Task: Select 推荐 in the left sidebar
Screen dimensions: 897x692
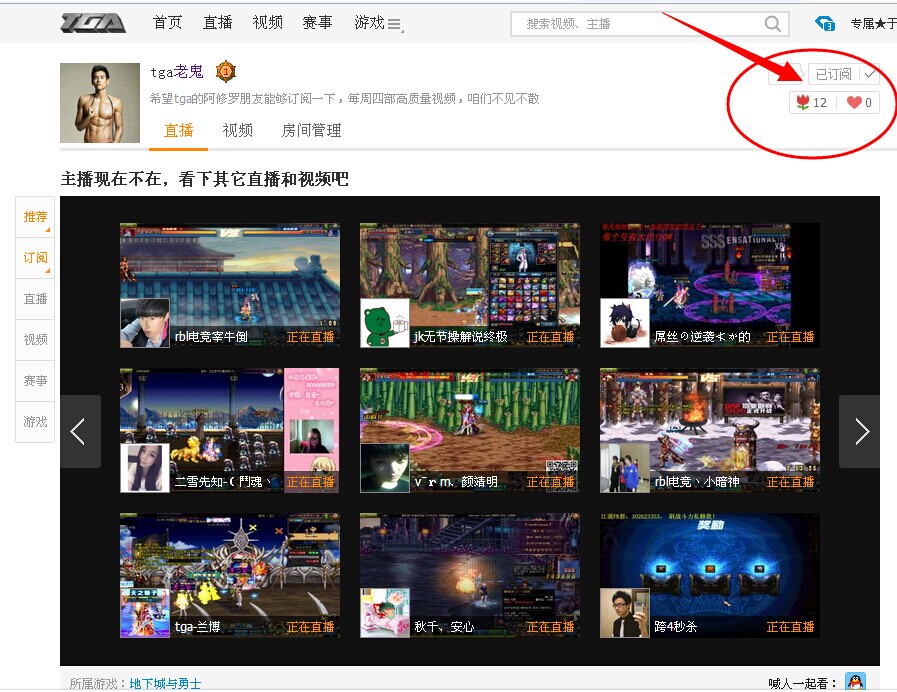Action: click(x=35, y=217)
